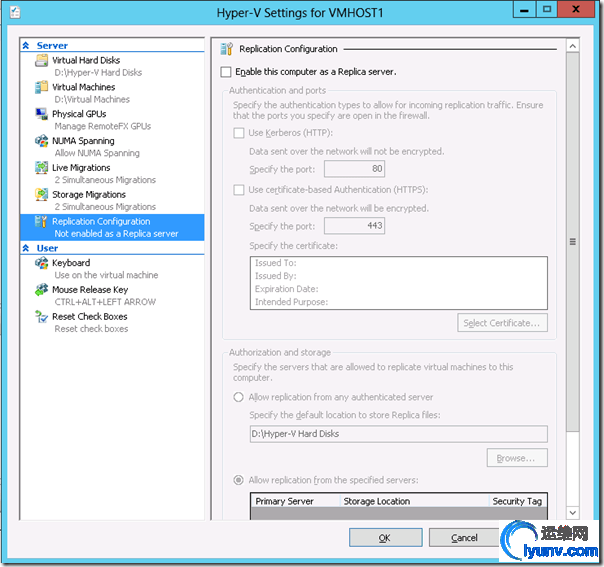The width and height of the screenshot is (604, 567).
Task: Click 'CTRL+ALT+LEFT ARROW' text
Action: click(105, 302)
